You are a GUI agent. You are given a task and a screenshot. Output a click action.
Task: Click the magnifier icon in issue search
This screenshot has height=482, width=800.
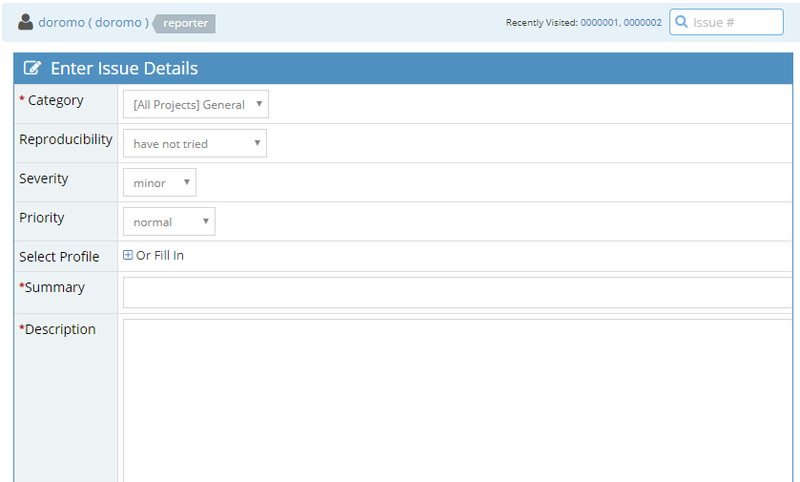click(x=681, y=22)
